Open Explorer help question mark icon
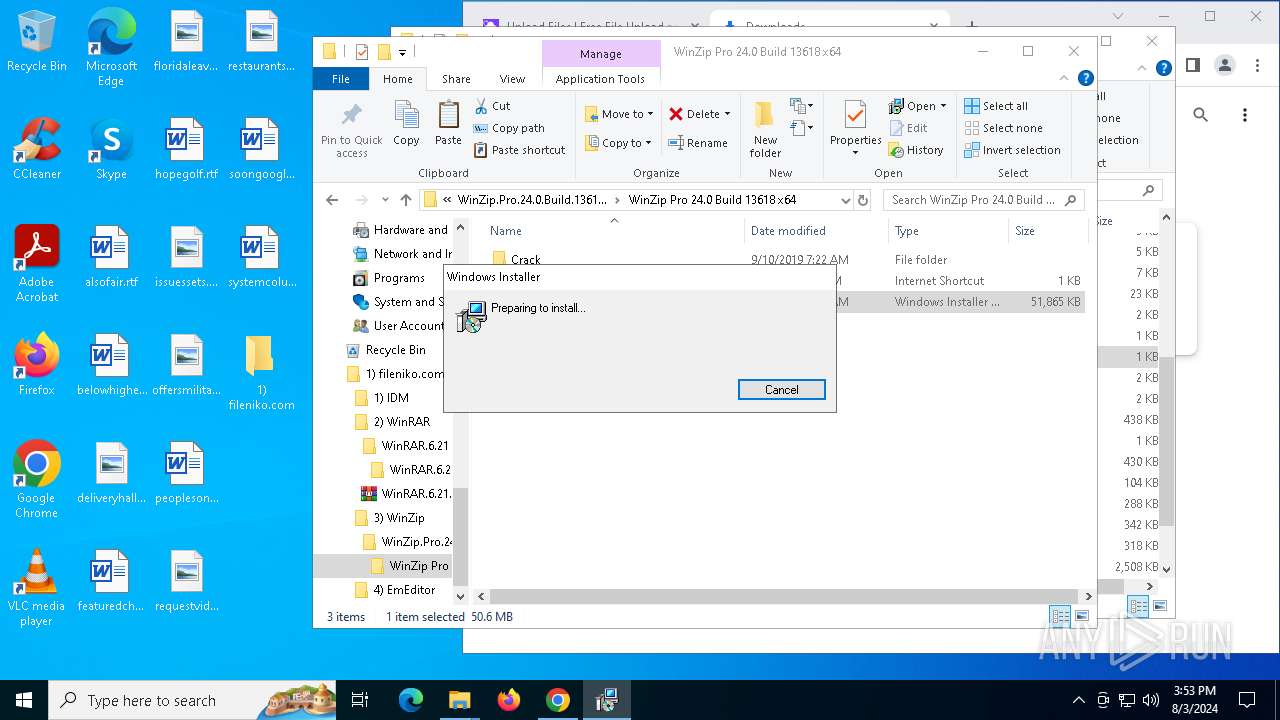The image size is (1280, 720). 1085,78
